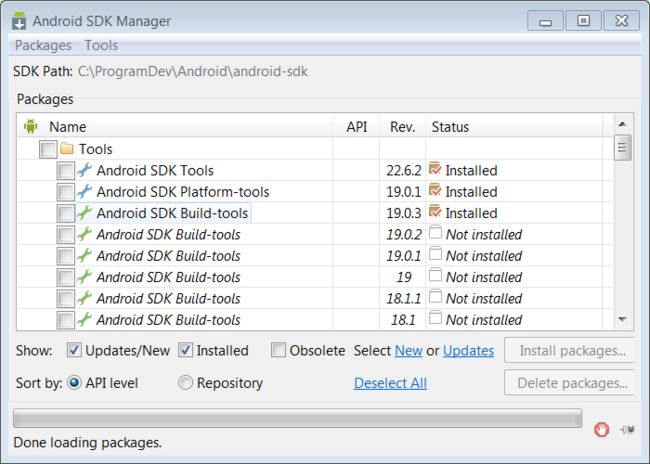Click the Tools folder icon
This screenshot has width=650, height=464.
67,148
